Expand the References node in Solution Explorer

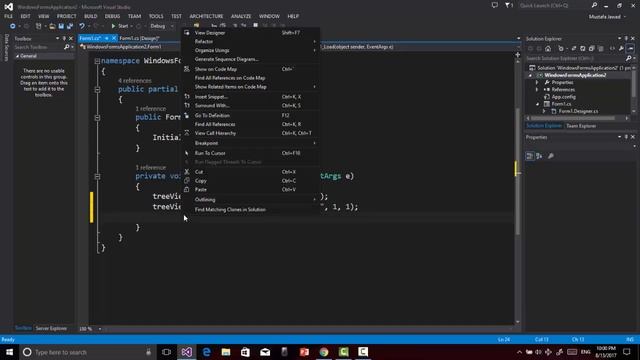[x=537, y=89]
